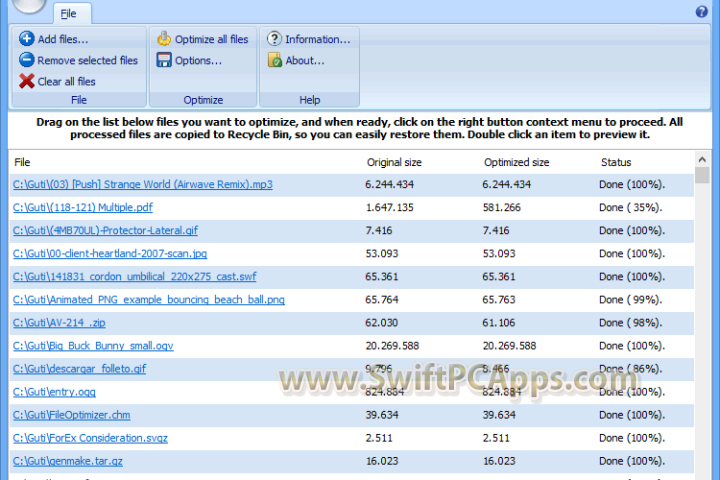Choose the Remove selected files label
The width and height of the screenshot is (720, 480).
[87, 61]
